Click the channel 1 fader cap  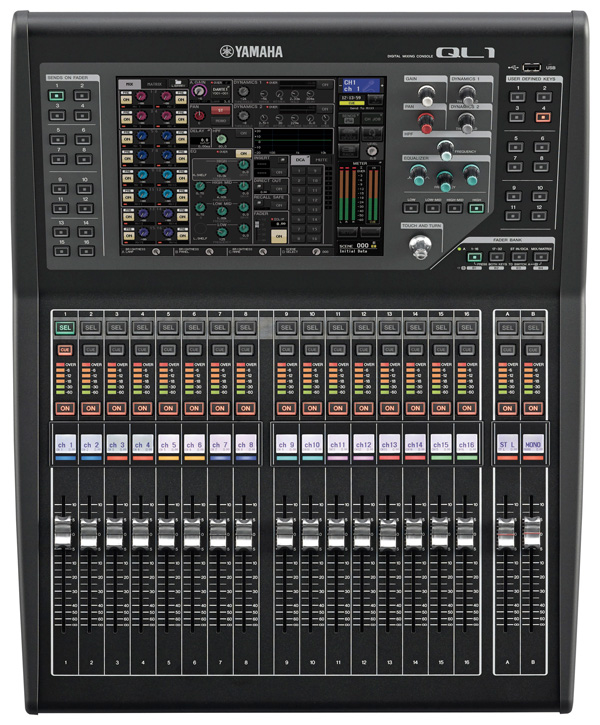click(63, 533)
